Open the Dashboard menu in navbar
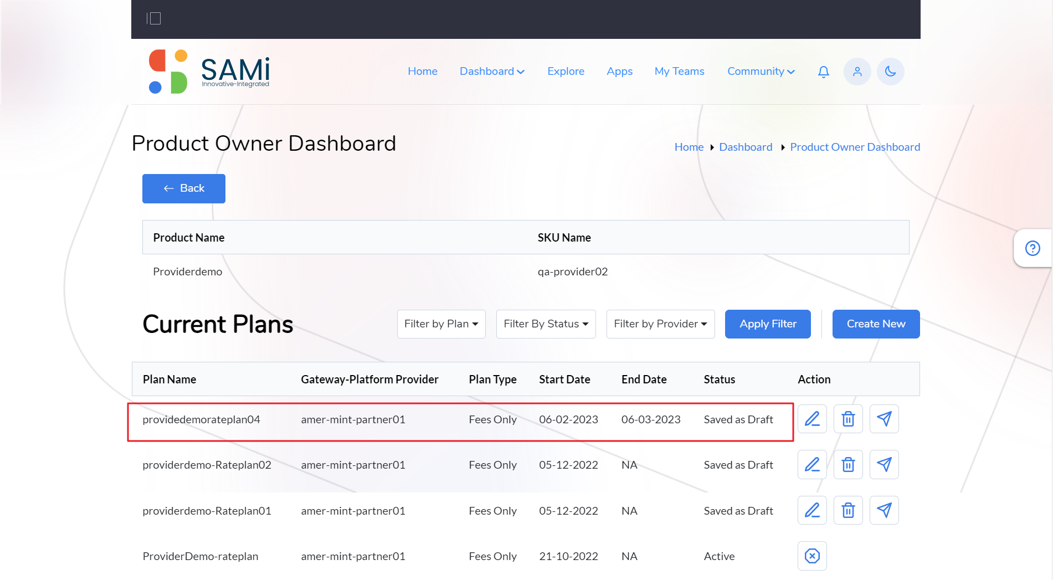 tap(492, 71)
